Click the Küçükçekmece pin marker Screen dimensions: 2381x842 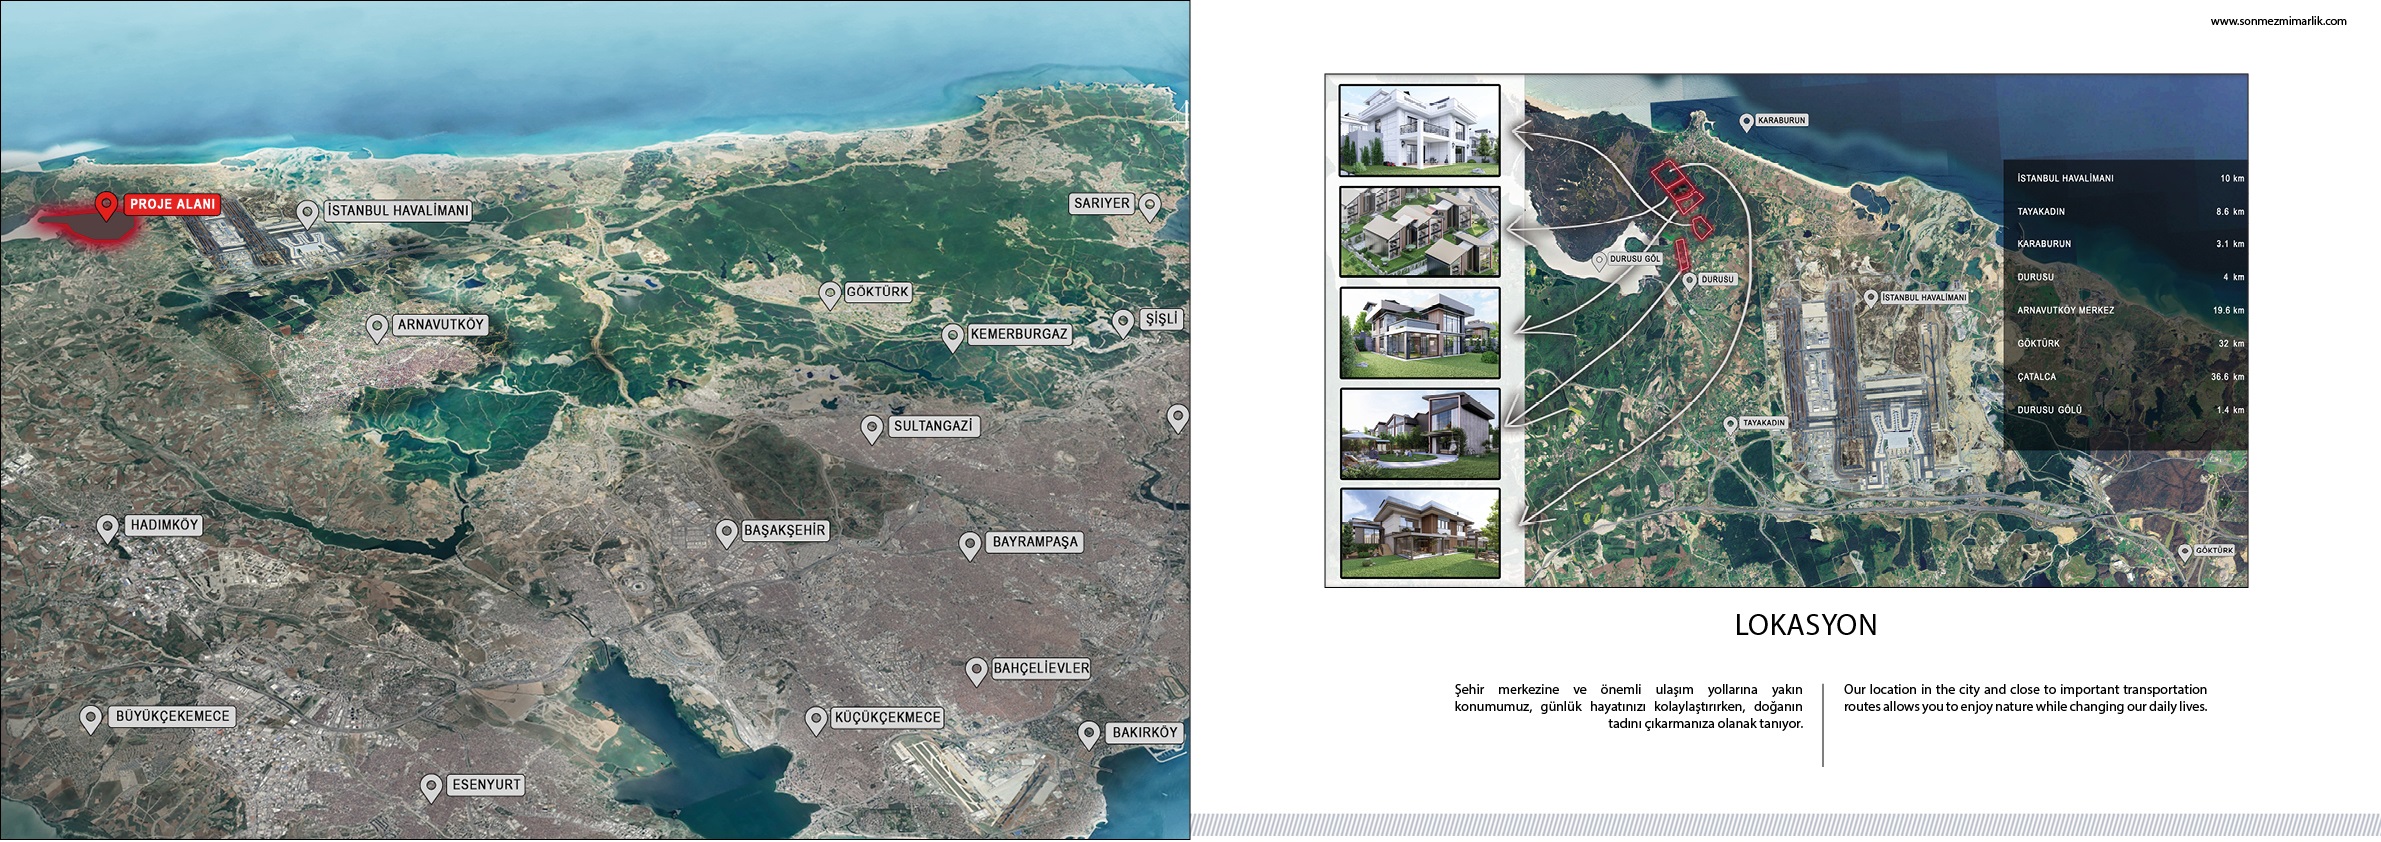pos(816,720)
